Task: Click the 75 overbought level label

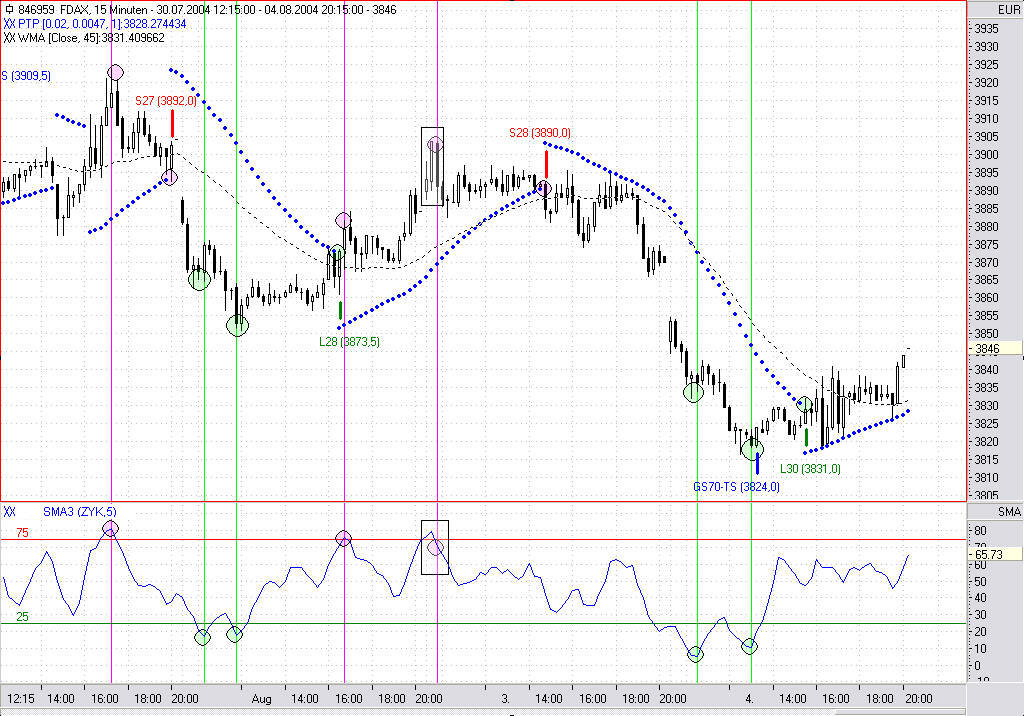Action: pyautogui.click(x=20, y=533)
